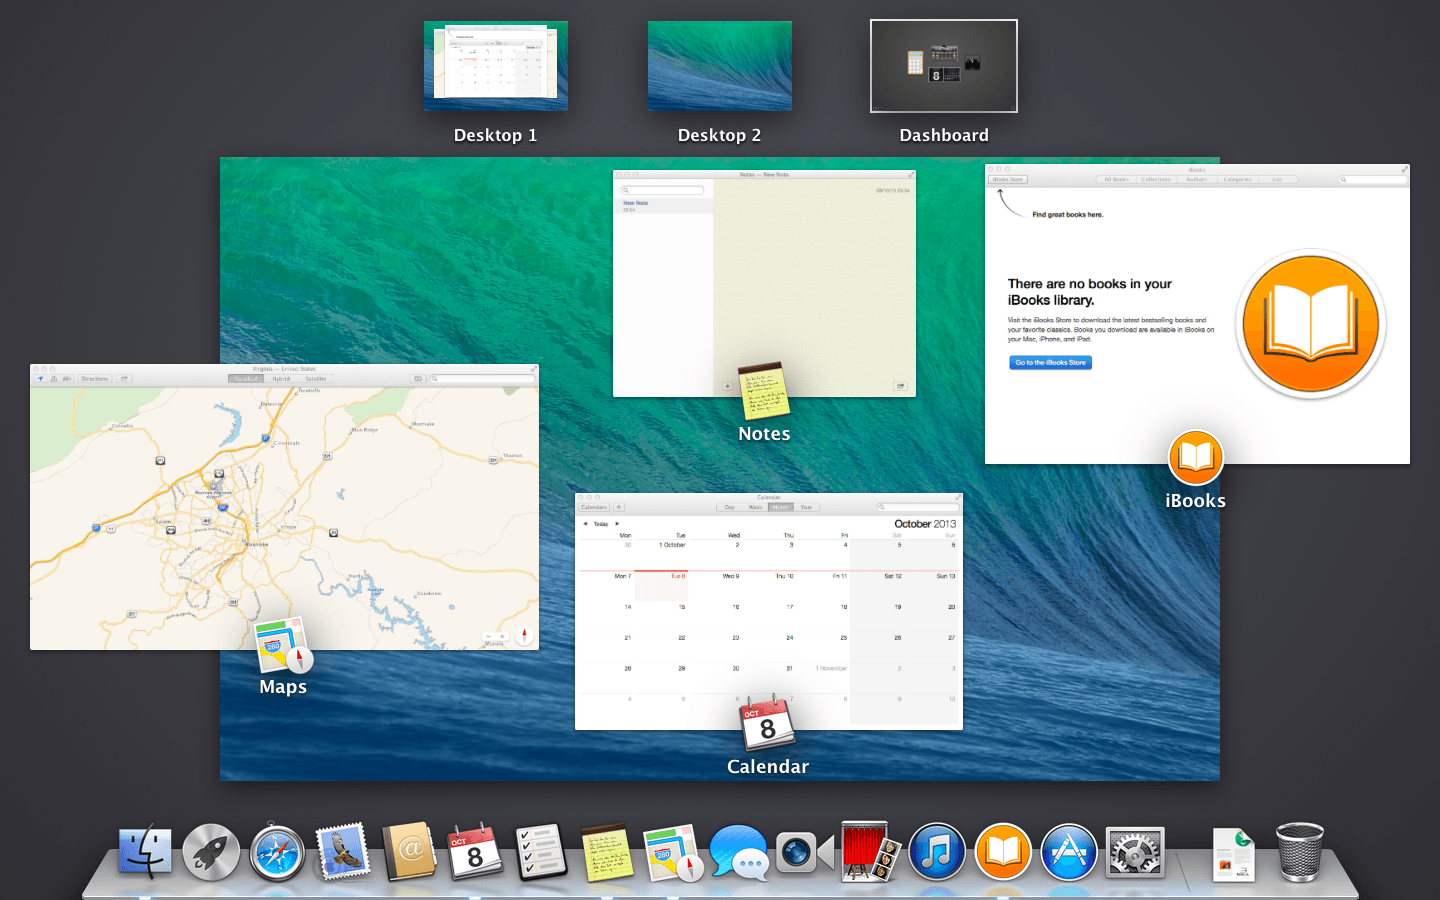1440x900 pixels.
Task: Click the blue Go to the iBooks Store button
Action: 1050,363
